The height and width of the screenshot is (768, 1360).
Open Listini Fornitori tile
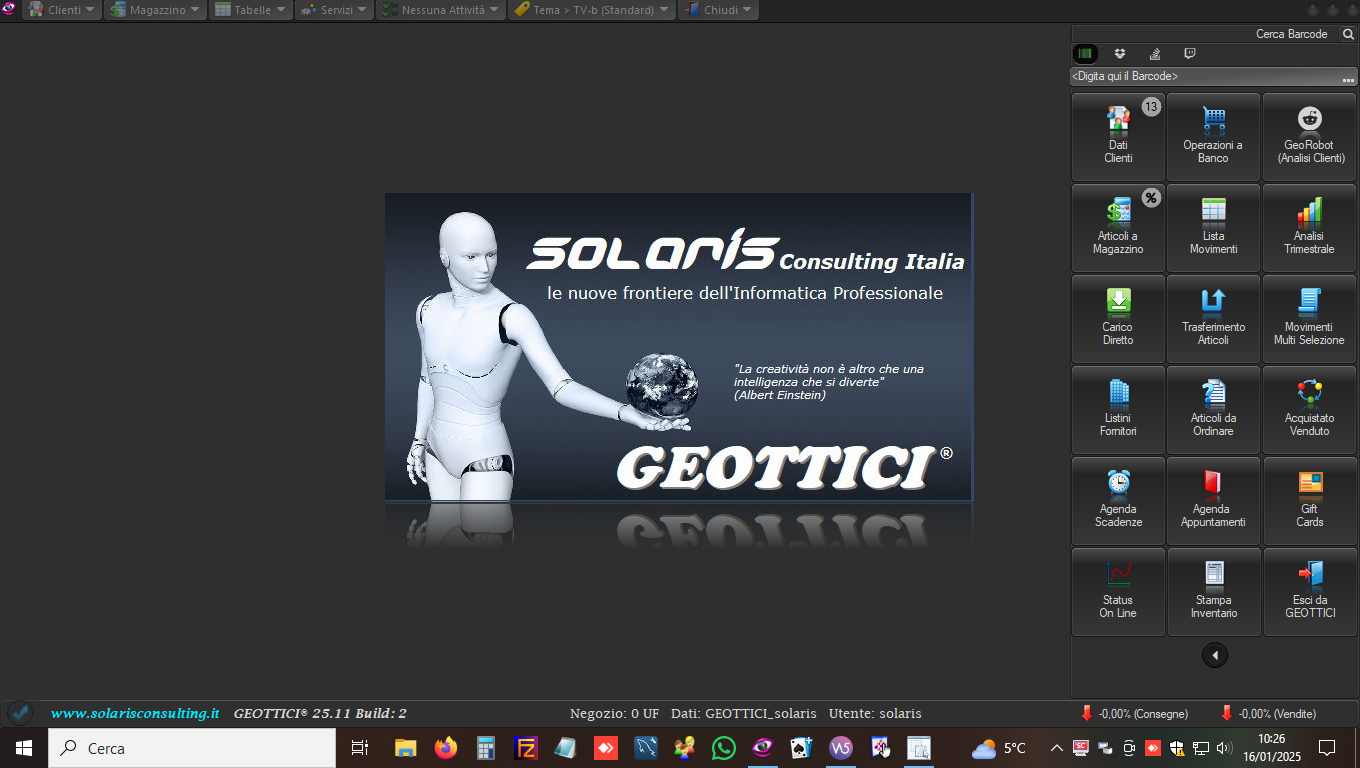[1118, 410]
